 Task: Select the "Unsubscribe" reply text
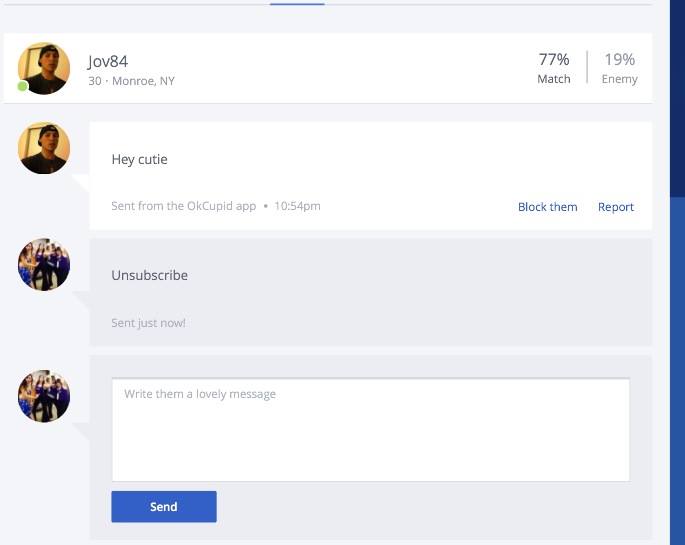149,275
